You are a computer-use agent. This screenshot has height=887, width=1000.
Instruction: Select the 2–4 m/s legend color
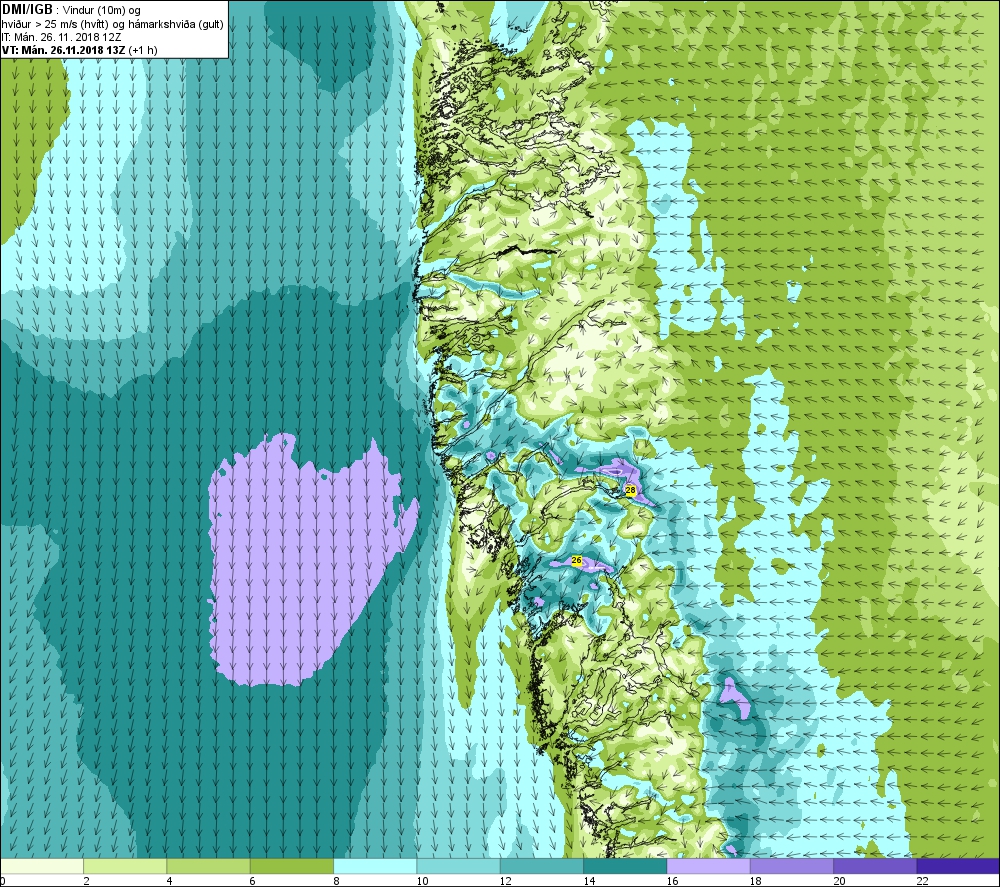tap(125, 866)
